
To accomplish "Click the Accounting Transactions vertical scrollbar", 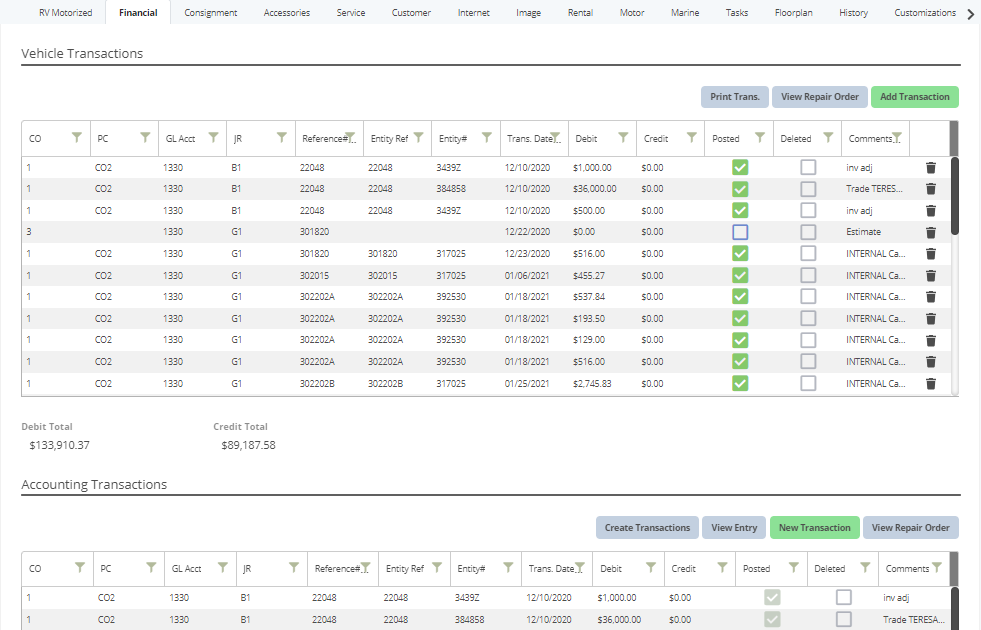I will click(x=954, y=607).
